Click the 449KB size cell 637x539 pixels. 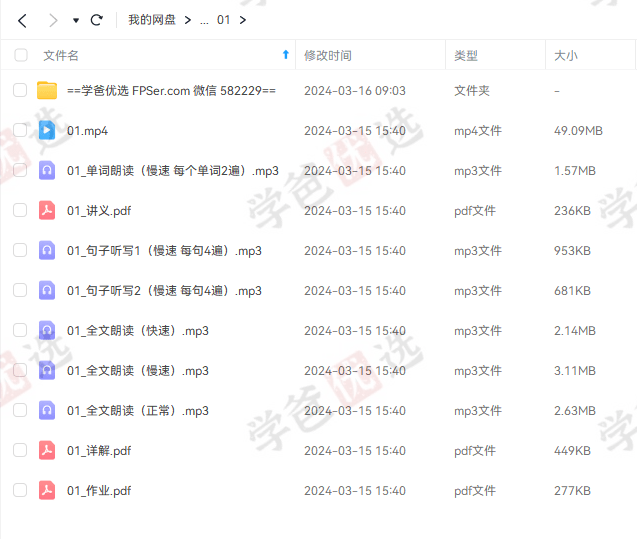click(x=572, y=451)
